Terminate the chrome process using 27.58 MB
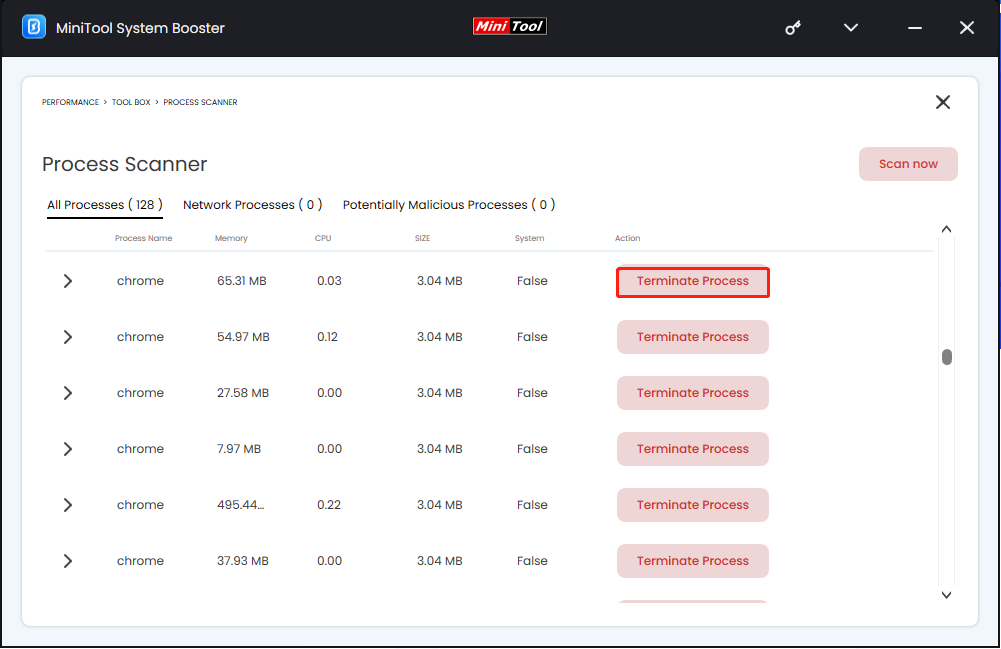 click(693, 393)
